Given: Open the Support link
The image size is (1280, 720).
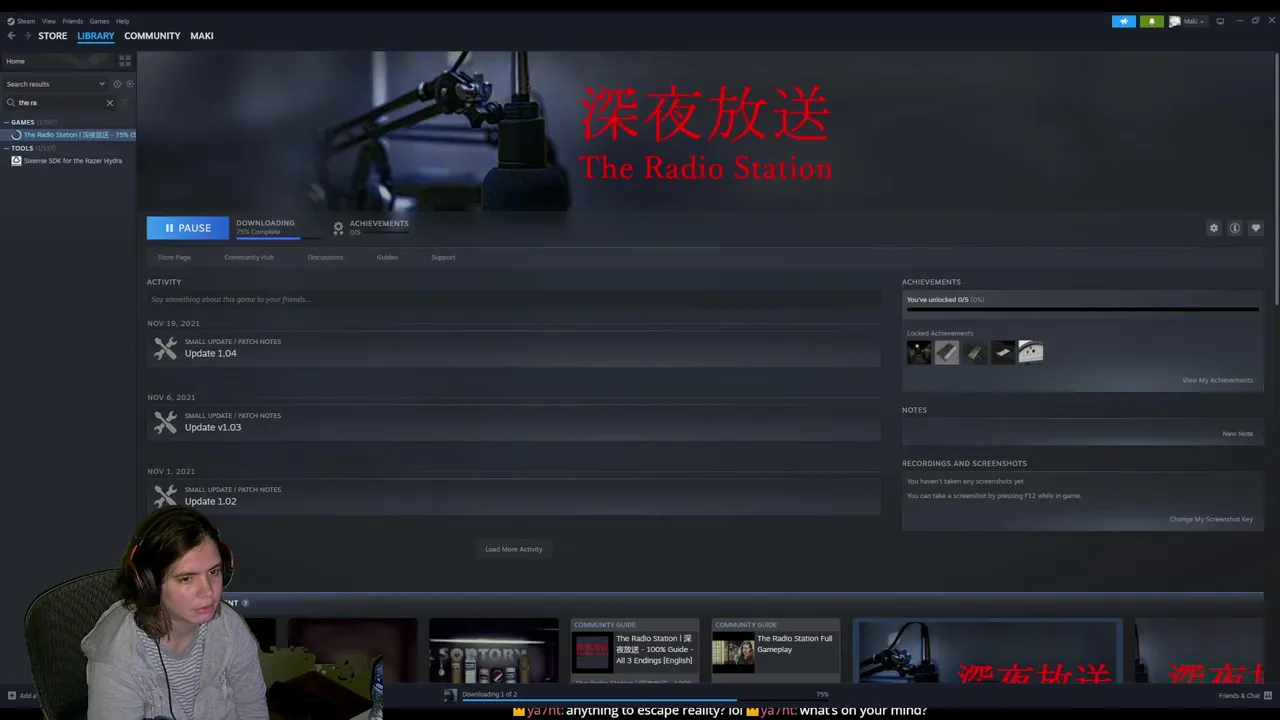Looking at the screenshot, I should click(443, 257).
